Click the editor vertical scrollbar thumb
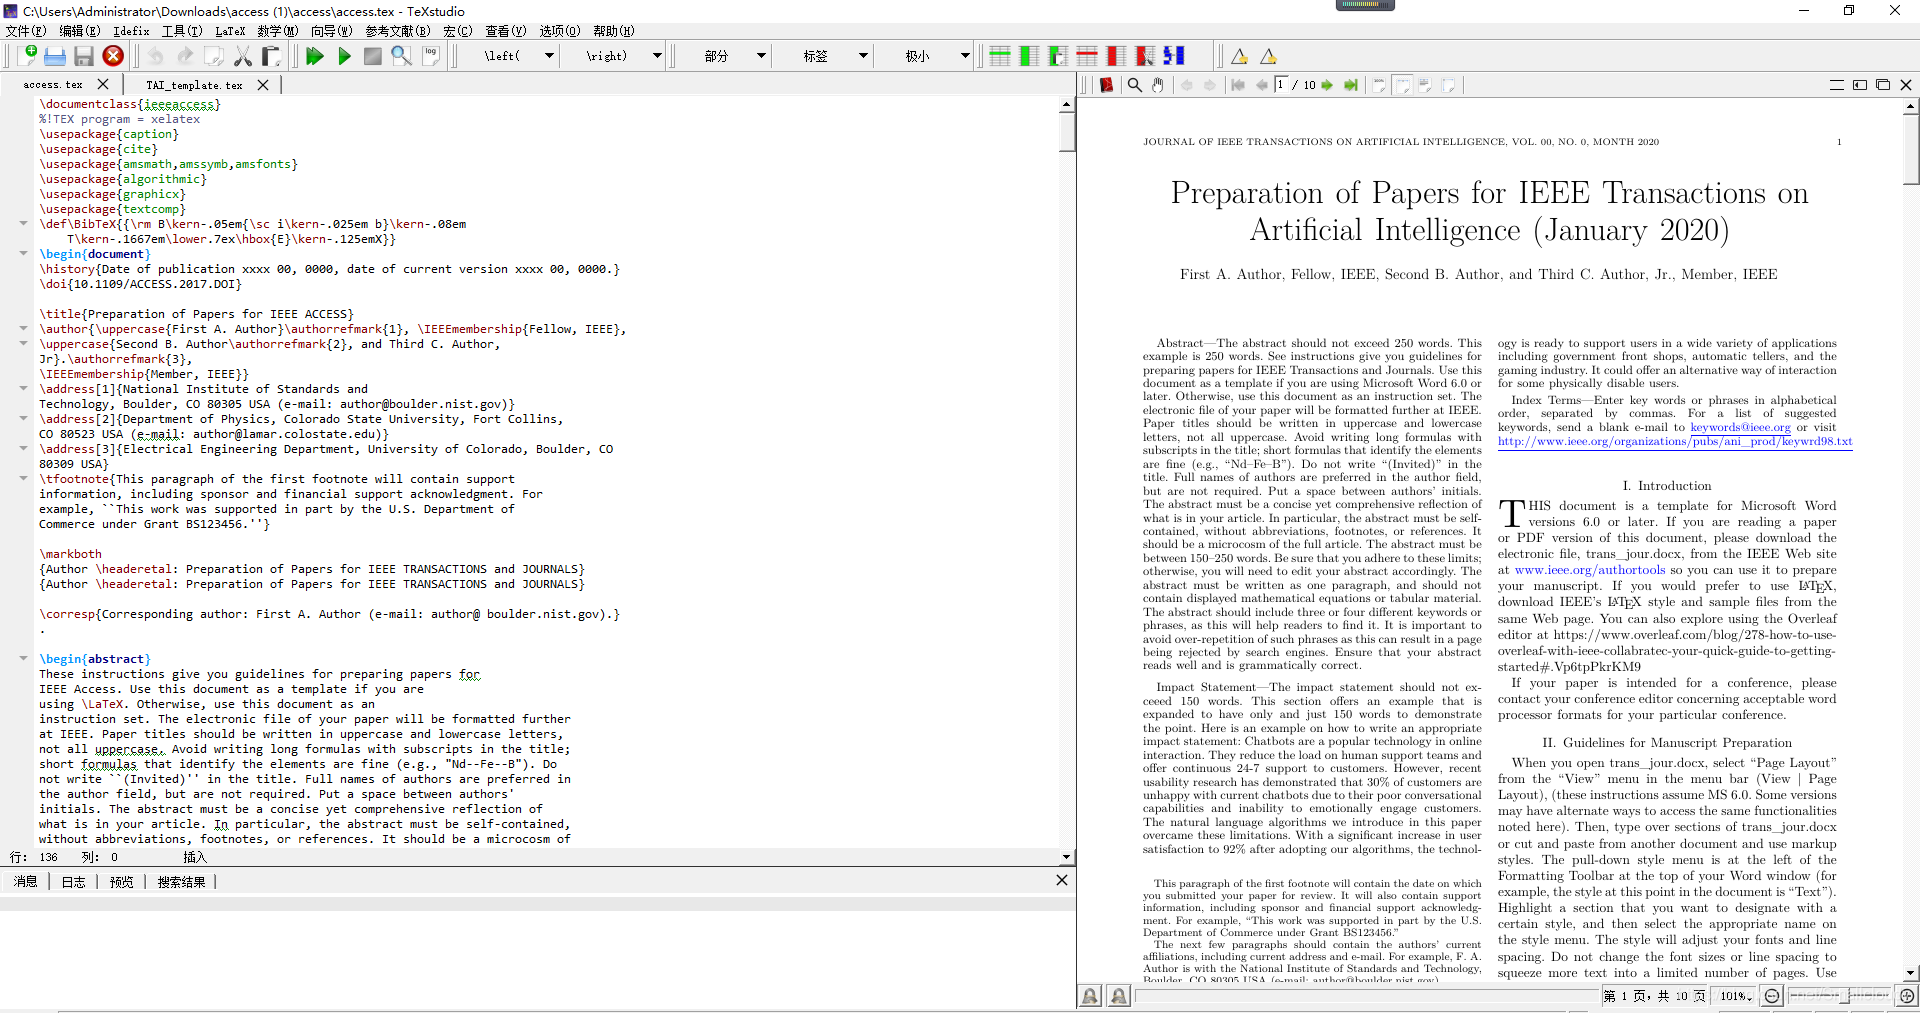Screen dimensions: 1920x1013 tap(1066, 132)
